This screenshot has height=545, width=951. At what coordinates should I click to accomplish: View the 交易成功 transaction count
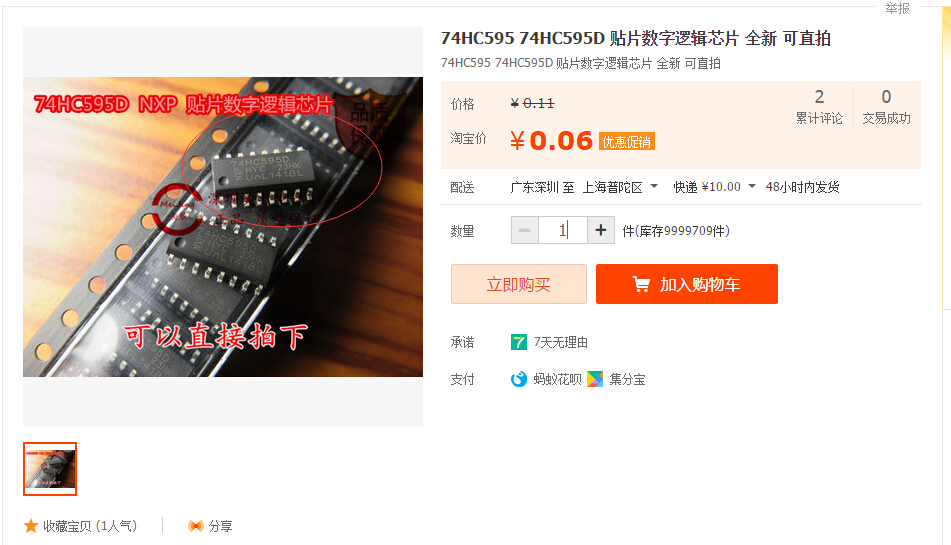tap(886, 106)
